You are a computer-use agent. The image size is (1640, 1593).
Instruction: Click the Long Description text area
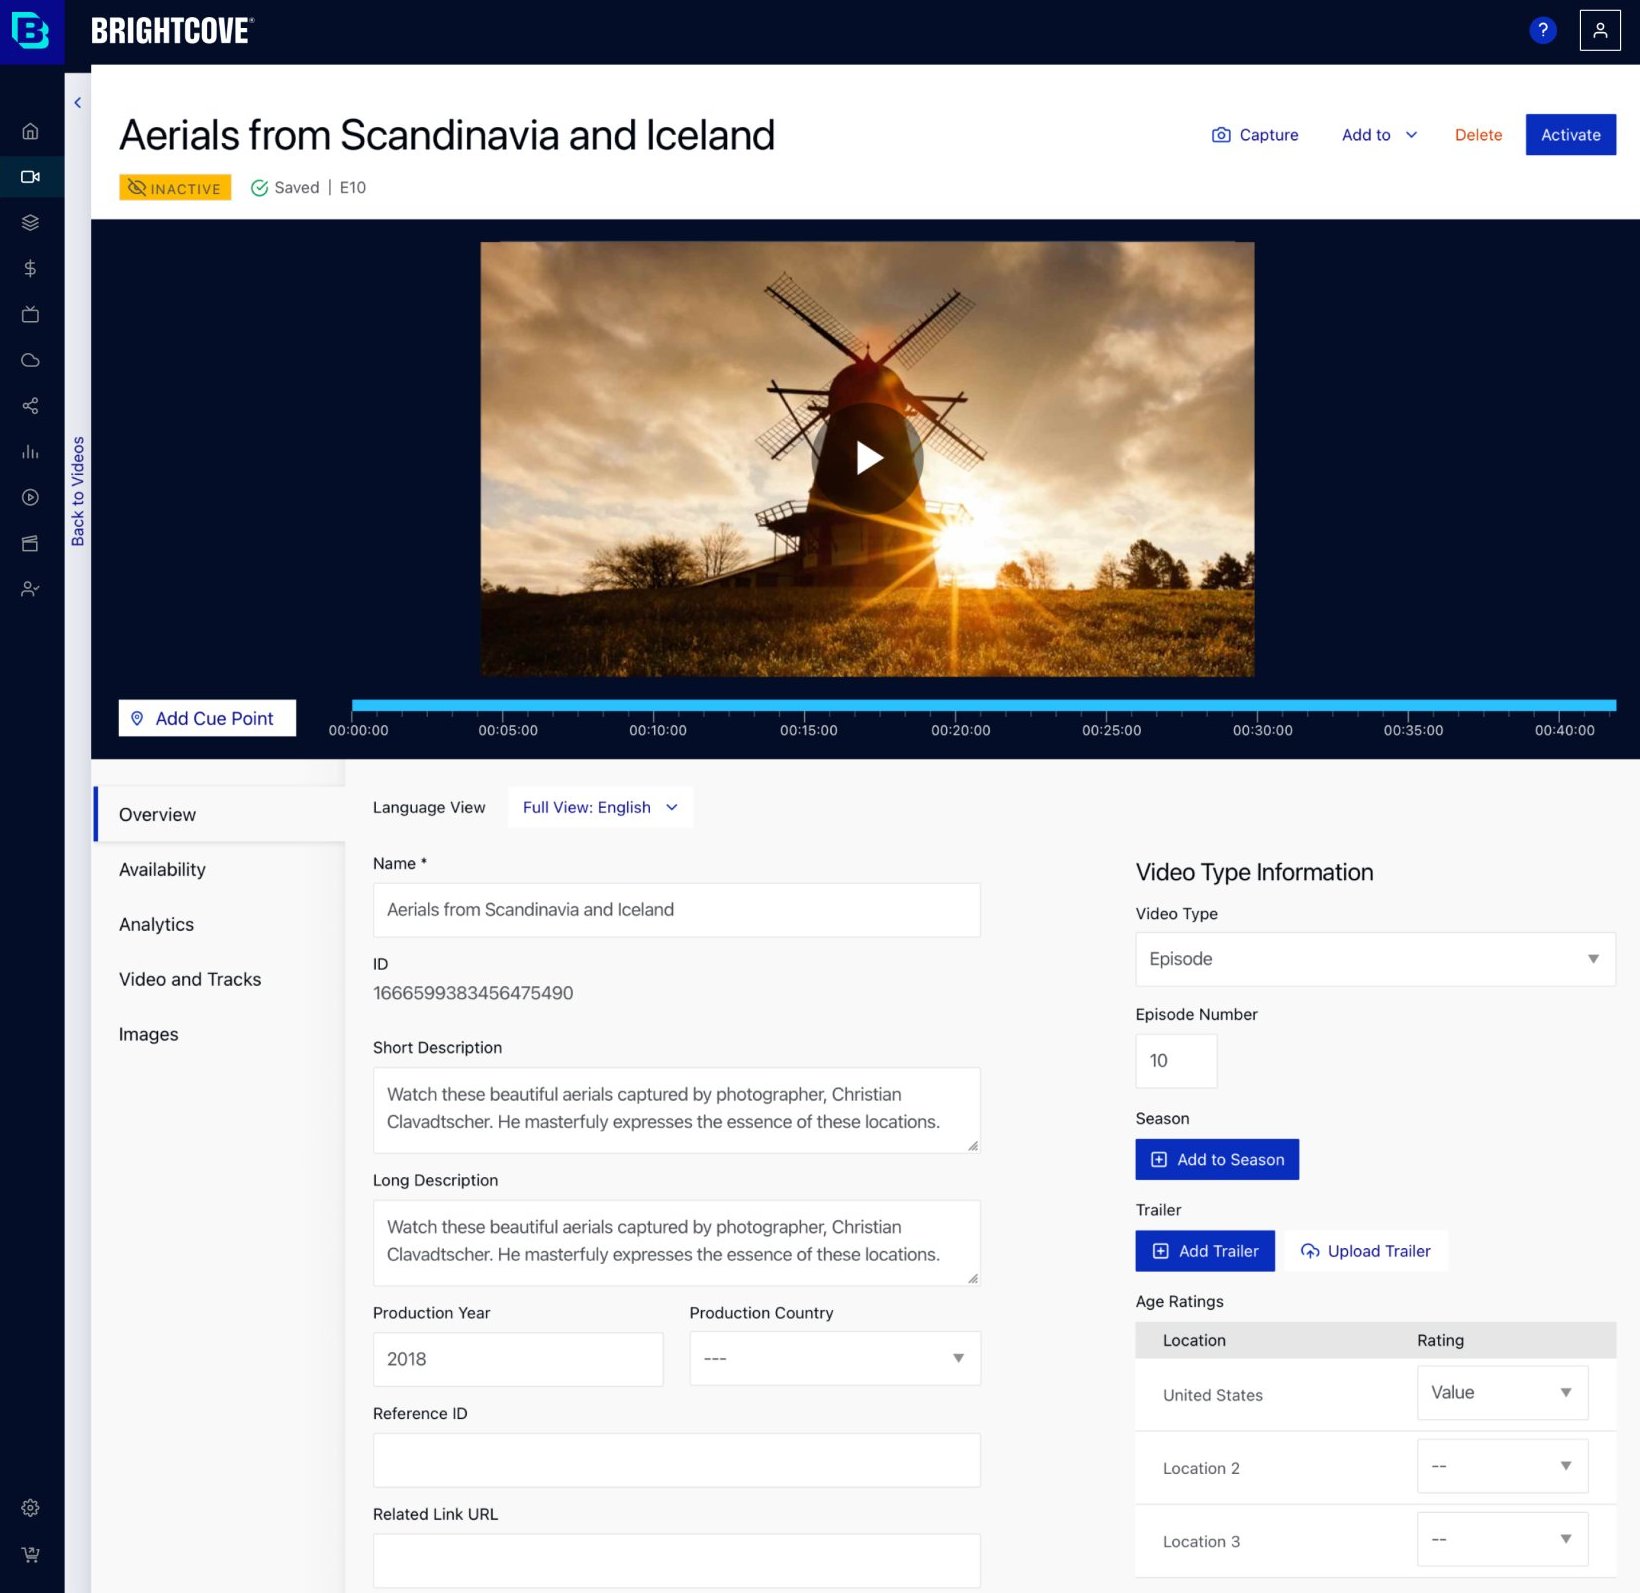pos(676,1242)
